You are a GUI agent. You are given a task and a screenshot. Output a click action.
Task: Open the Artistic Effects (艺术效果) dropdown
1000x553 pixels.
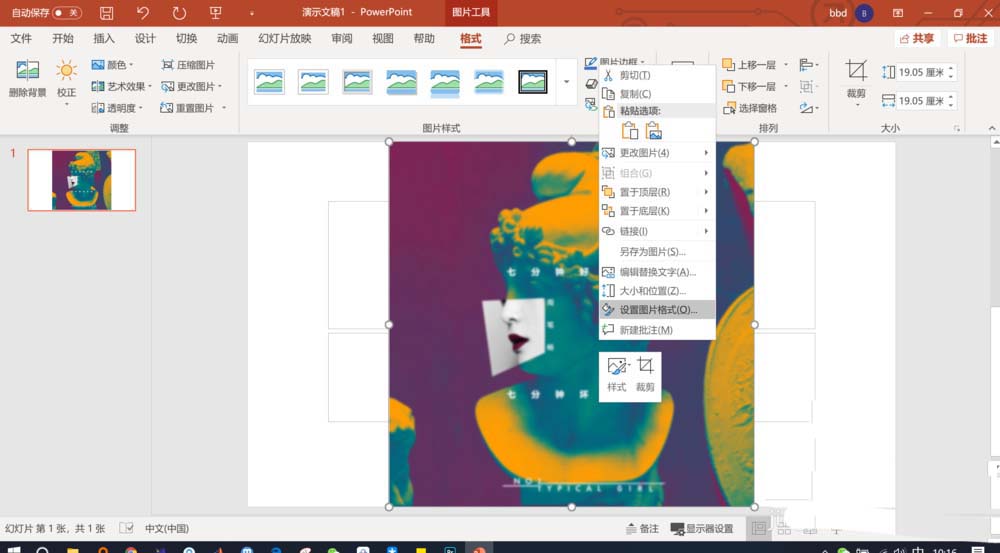[121, 86]
